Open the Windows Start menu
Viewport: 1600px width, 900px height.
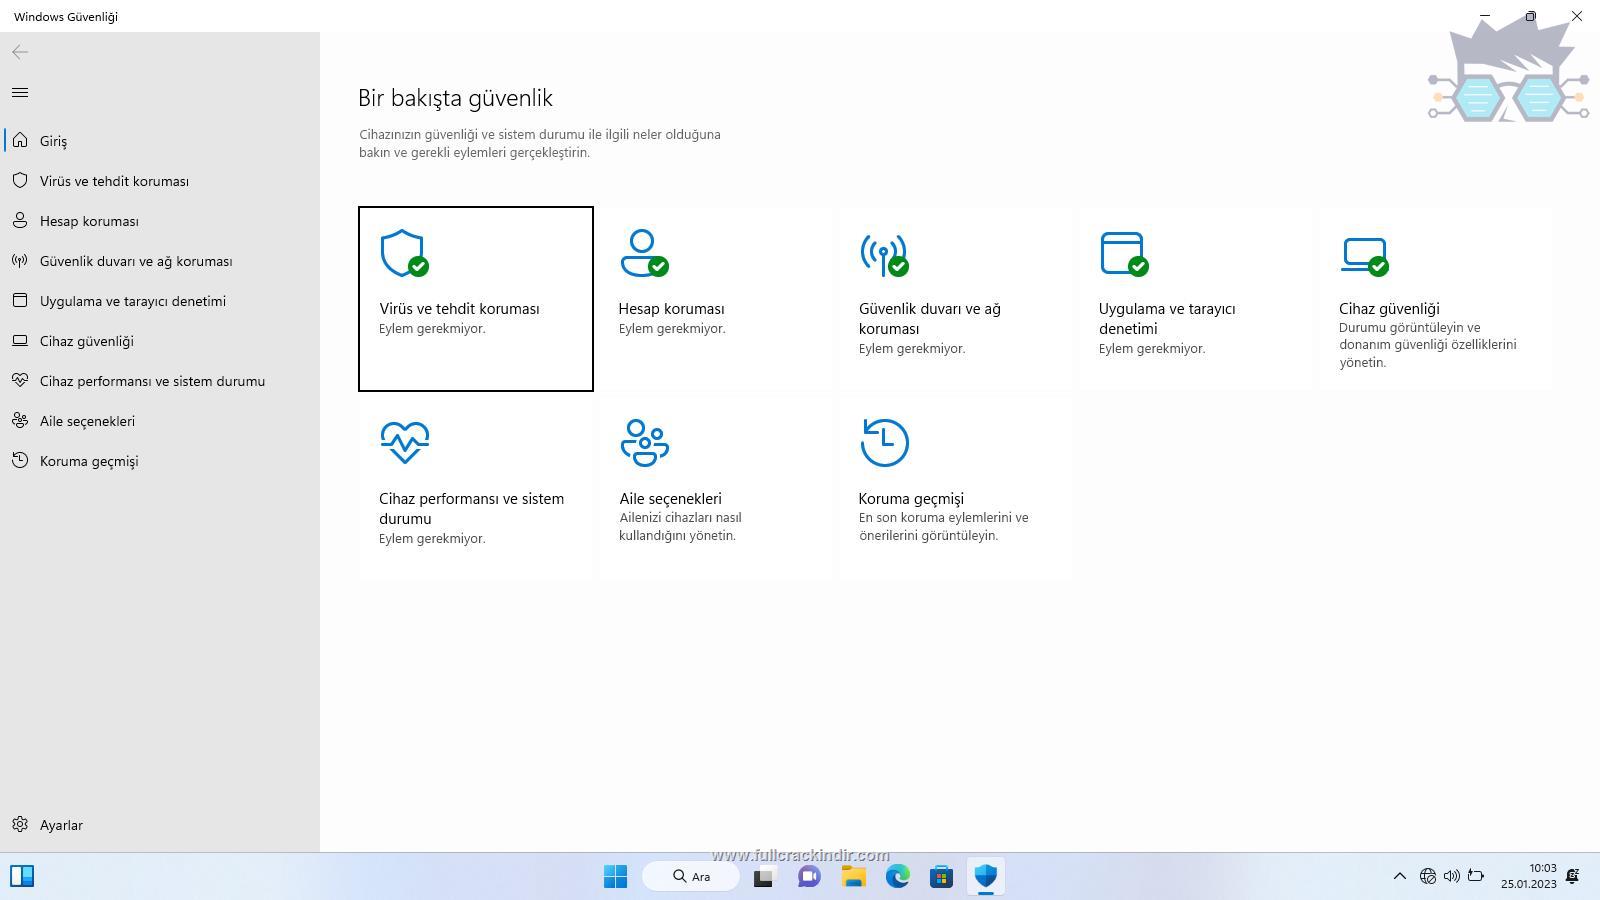tap(616, 877)
